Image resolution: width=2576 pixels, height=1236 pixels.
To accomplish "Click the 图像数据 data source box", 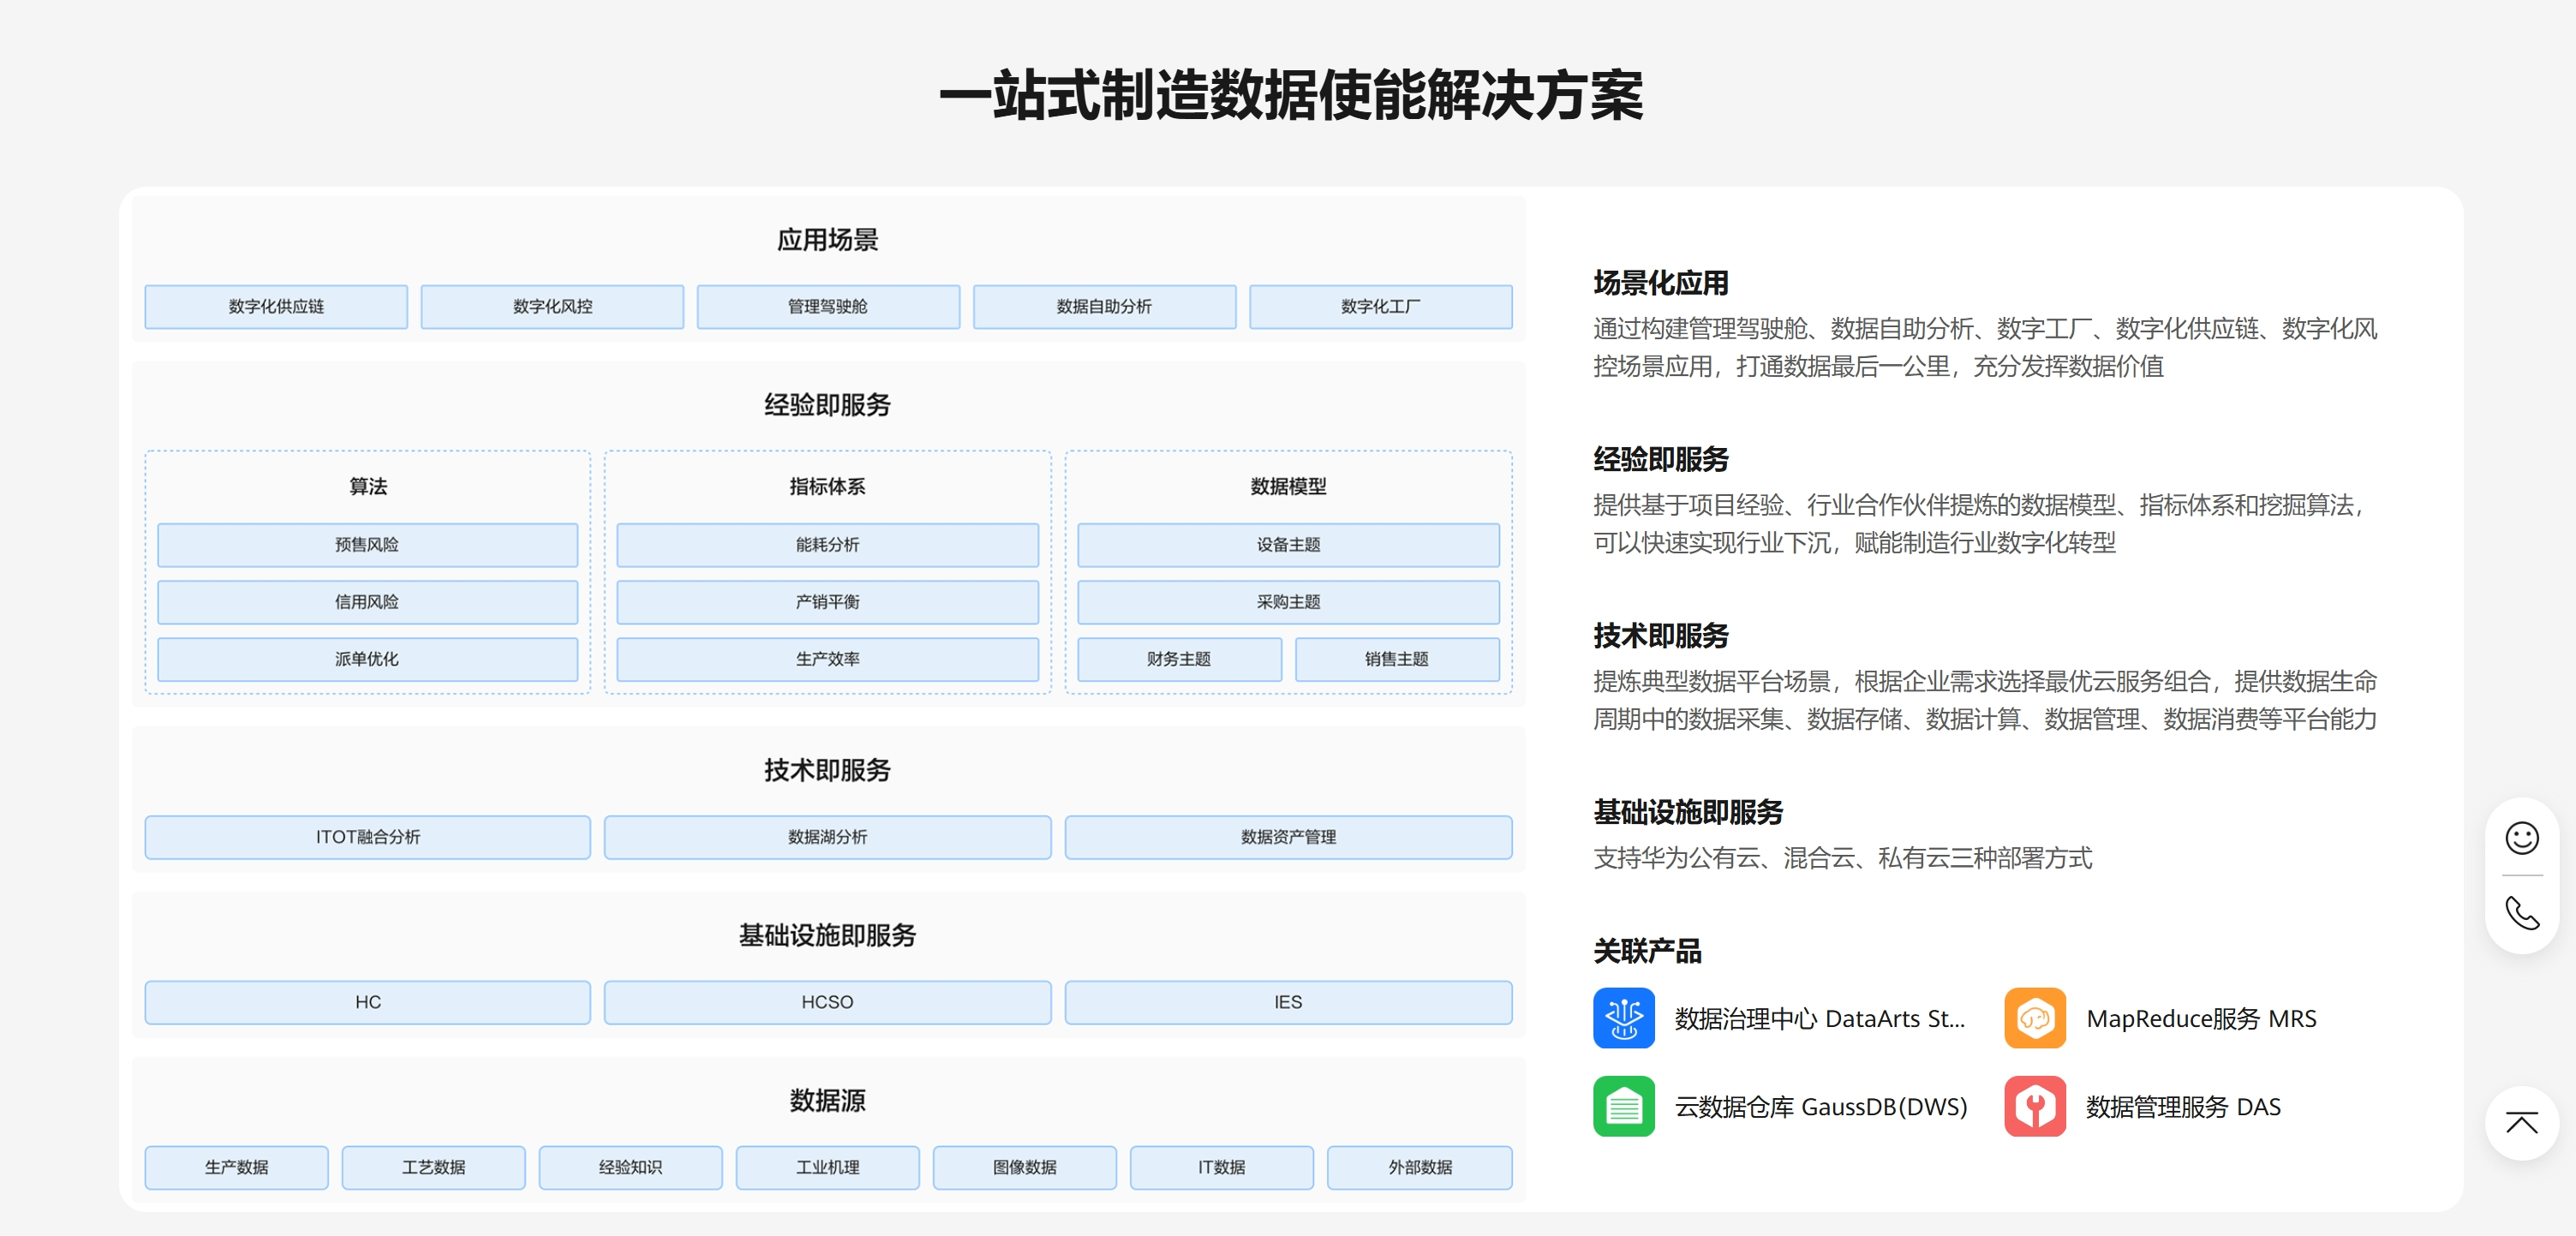I will click(x=1024, y=1166).
